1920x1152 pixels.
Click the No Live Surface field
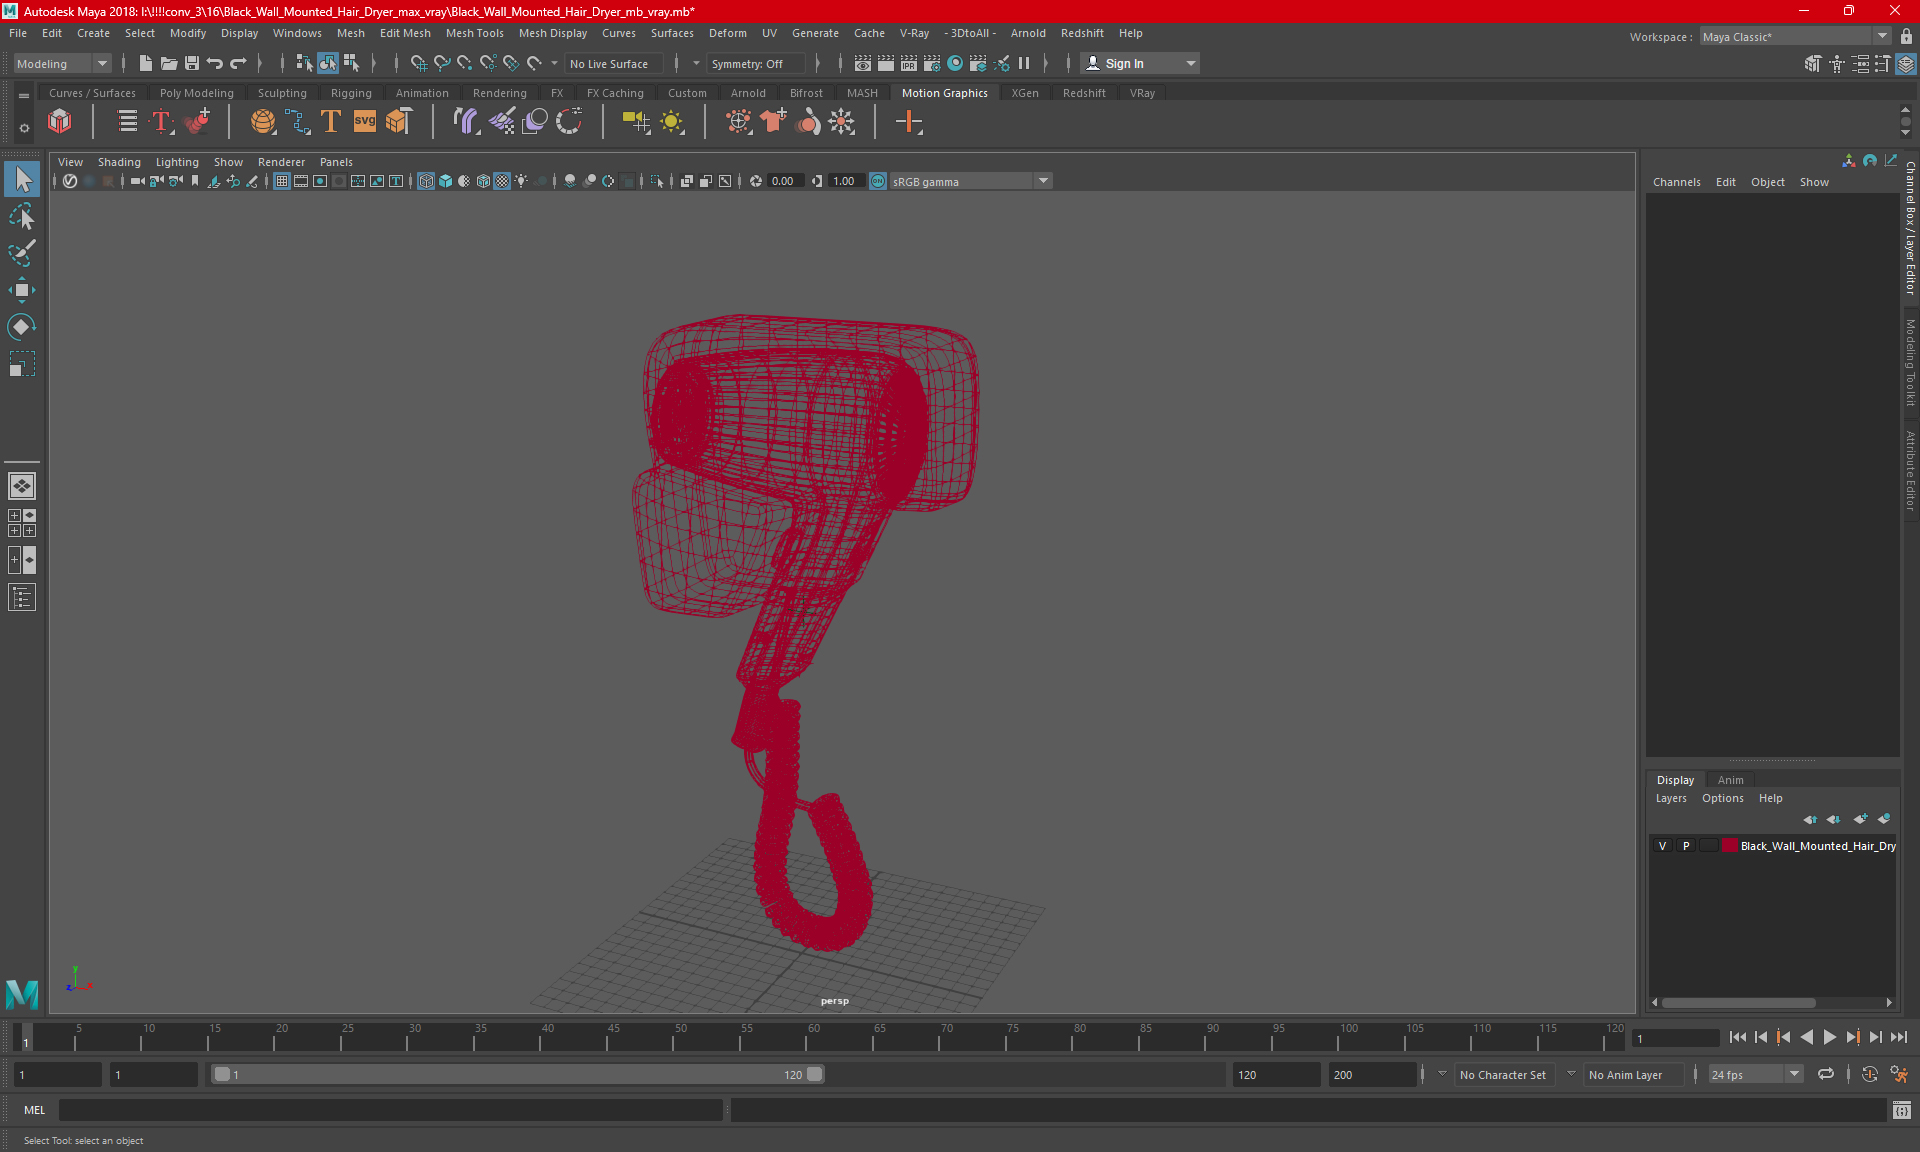click(614, 63)
